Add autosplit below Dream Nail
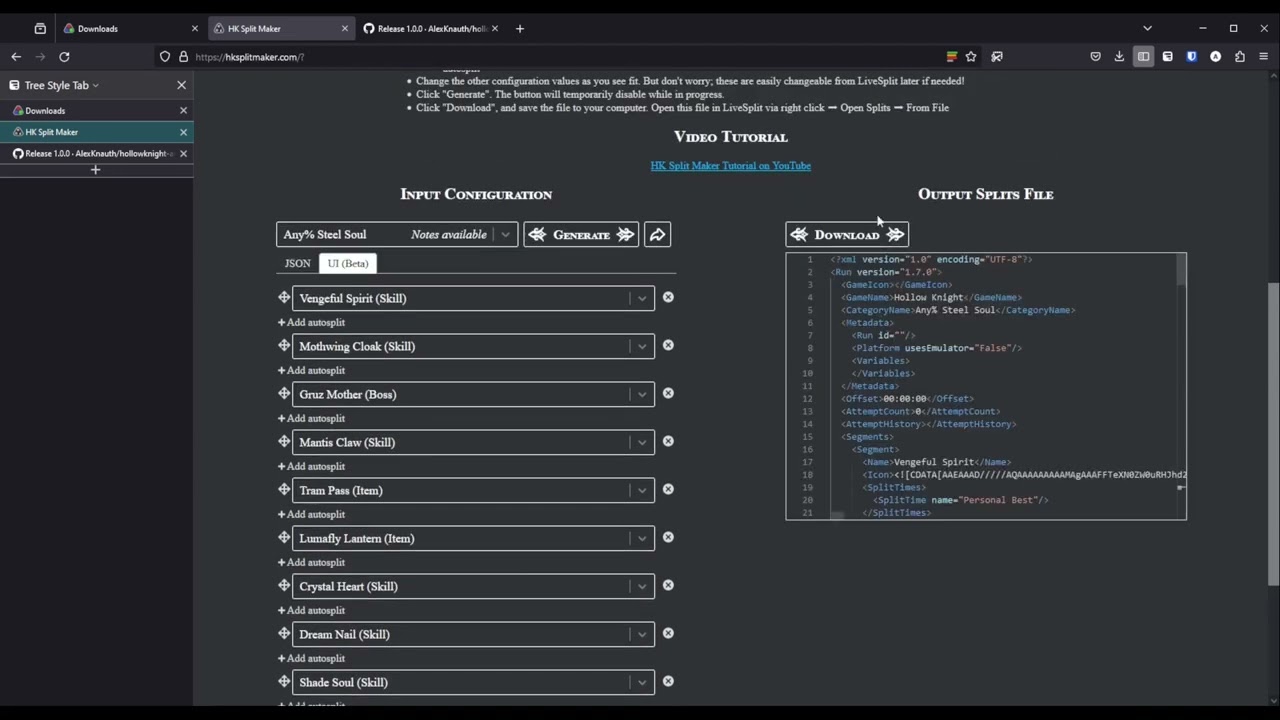This screenshot has height=720, width=1280. [x=311, y=658]
